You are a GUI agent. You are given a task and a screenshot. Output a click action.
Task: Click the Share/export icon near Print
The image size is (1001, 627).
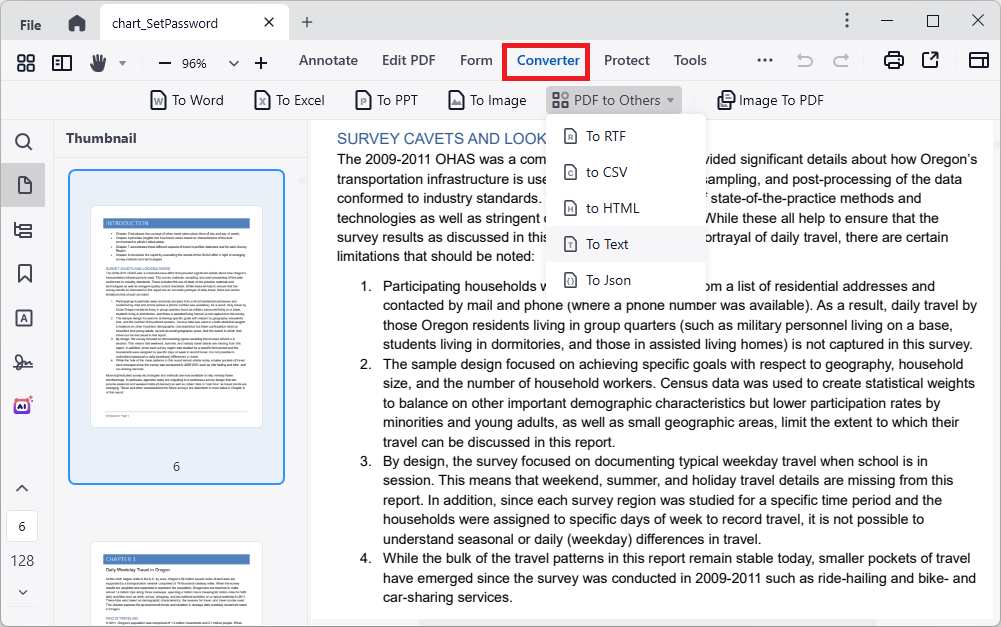[931, 60]
